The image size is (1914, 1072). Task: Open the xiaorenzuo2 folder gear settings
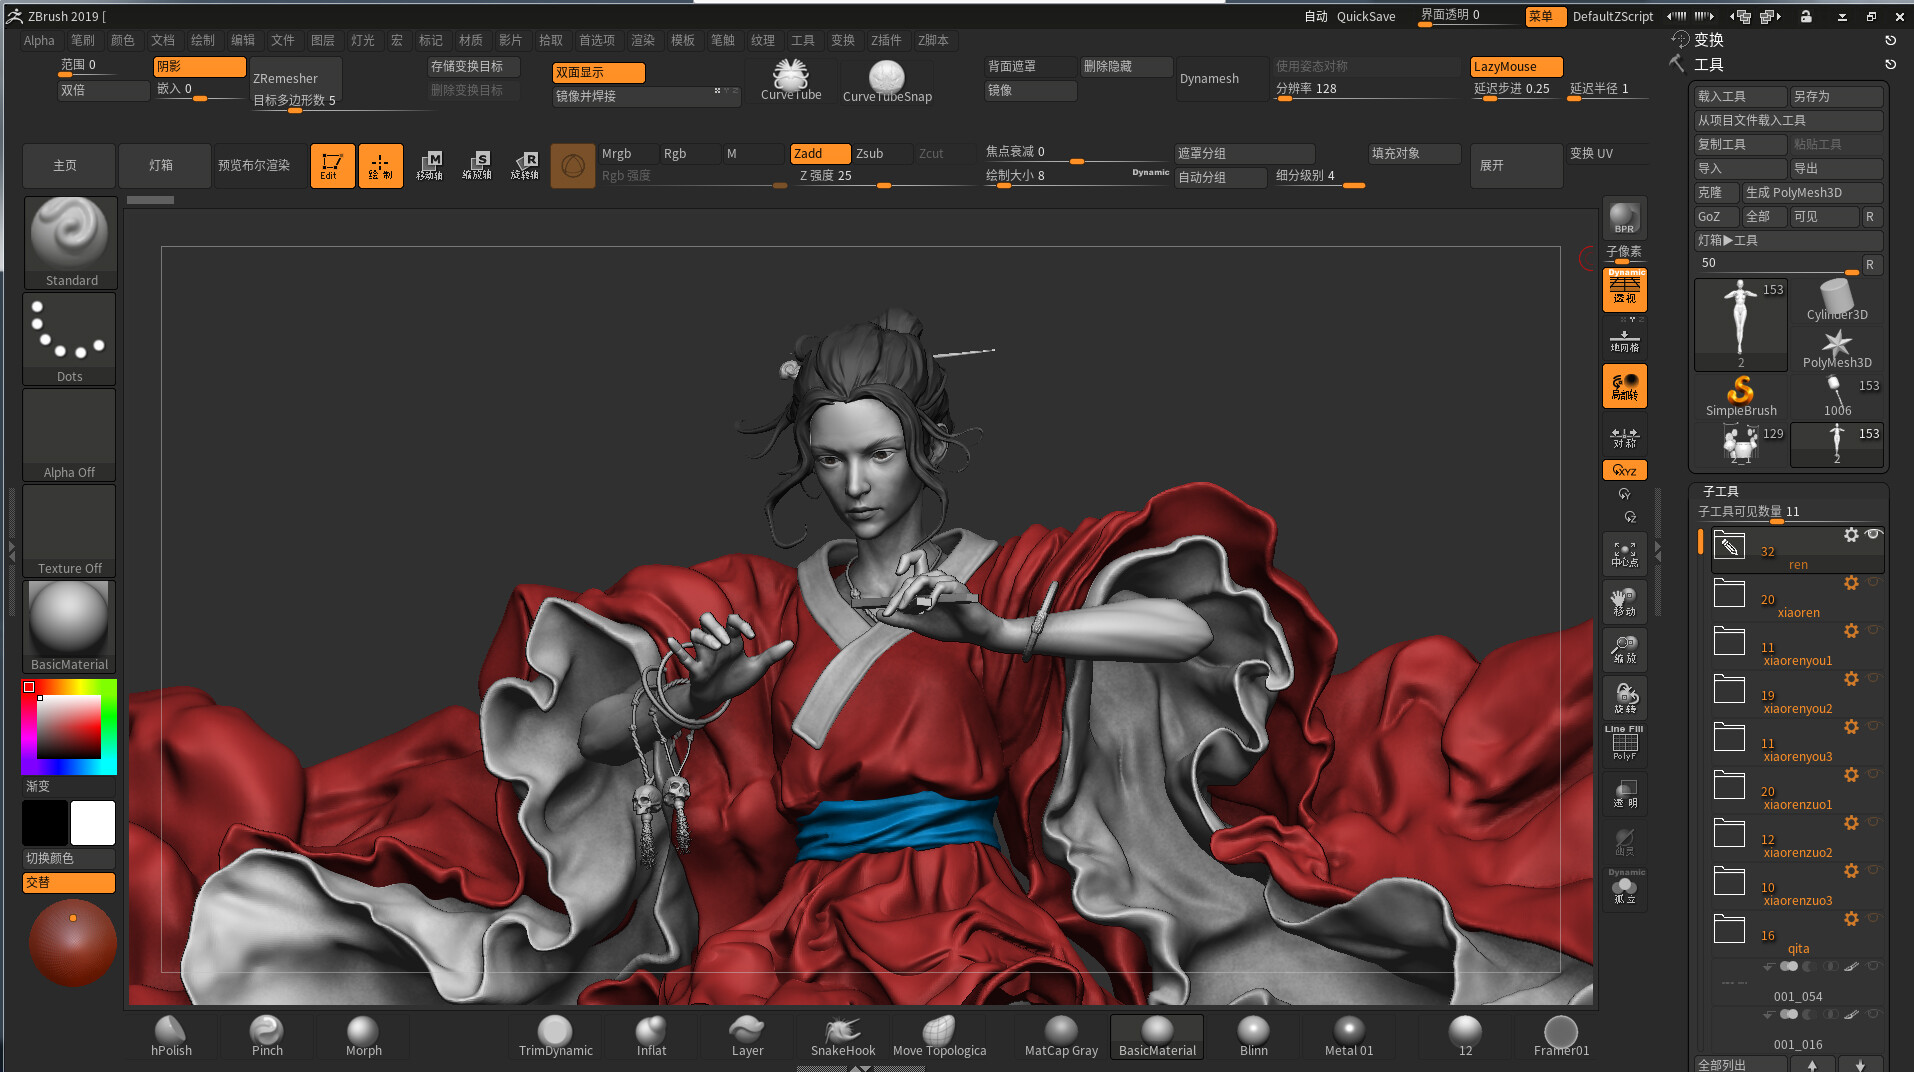1851,822
